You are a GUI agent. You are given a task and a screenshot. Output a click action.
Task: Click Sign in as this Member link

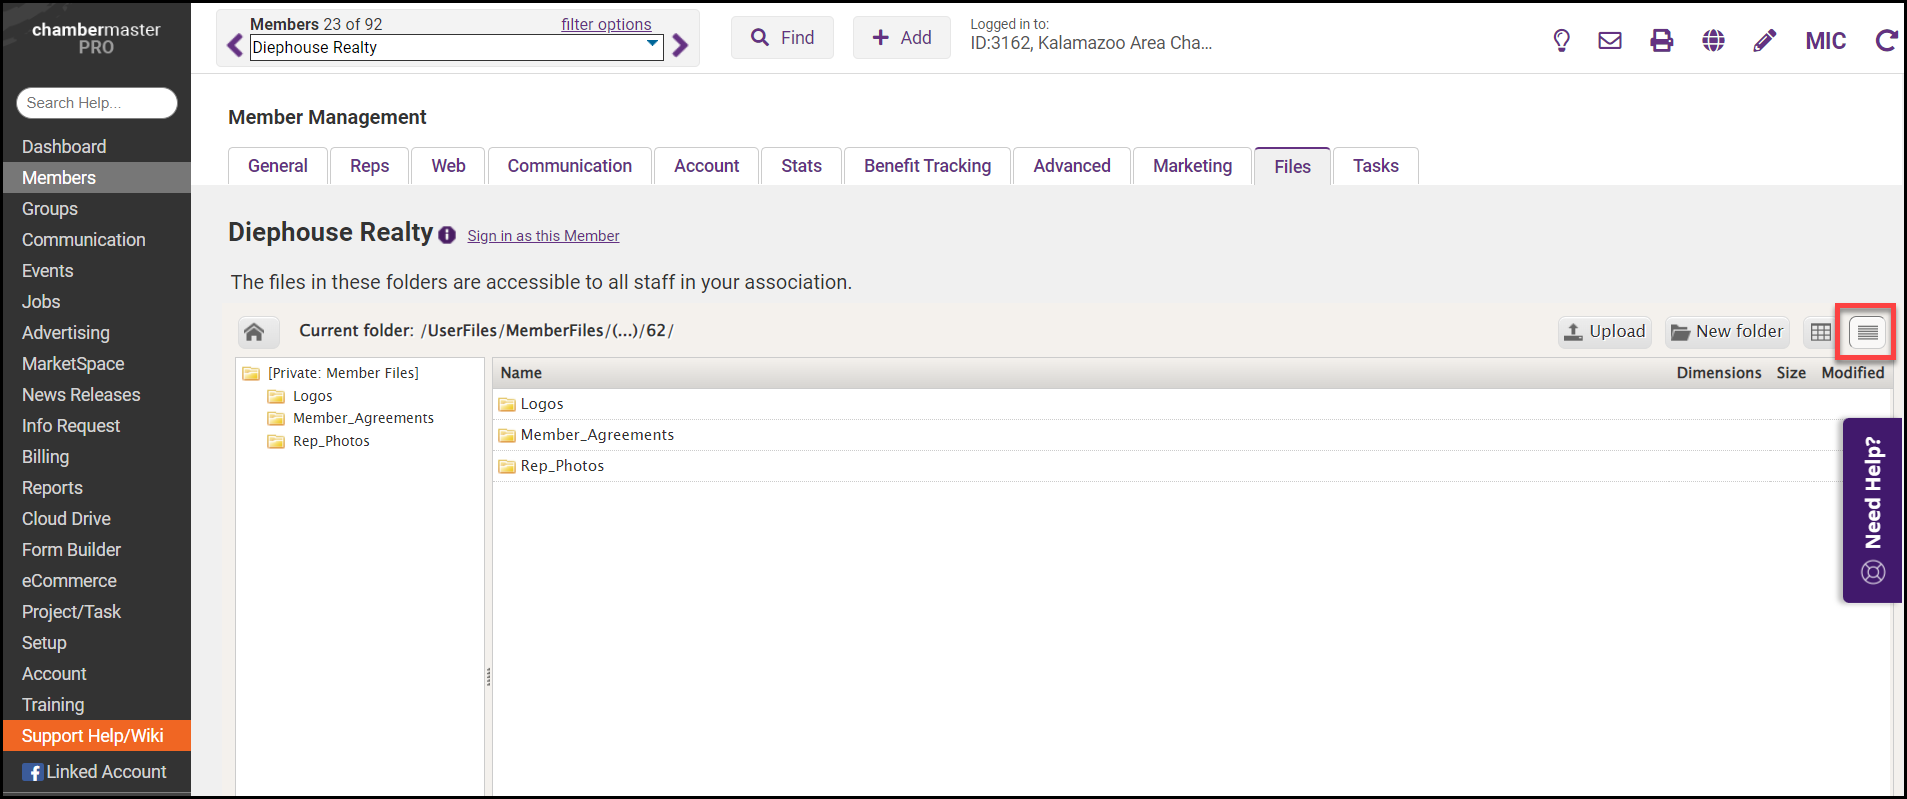[x=543, y=236]
